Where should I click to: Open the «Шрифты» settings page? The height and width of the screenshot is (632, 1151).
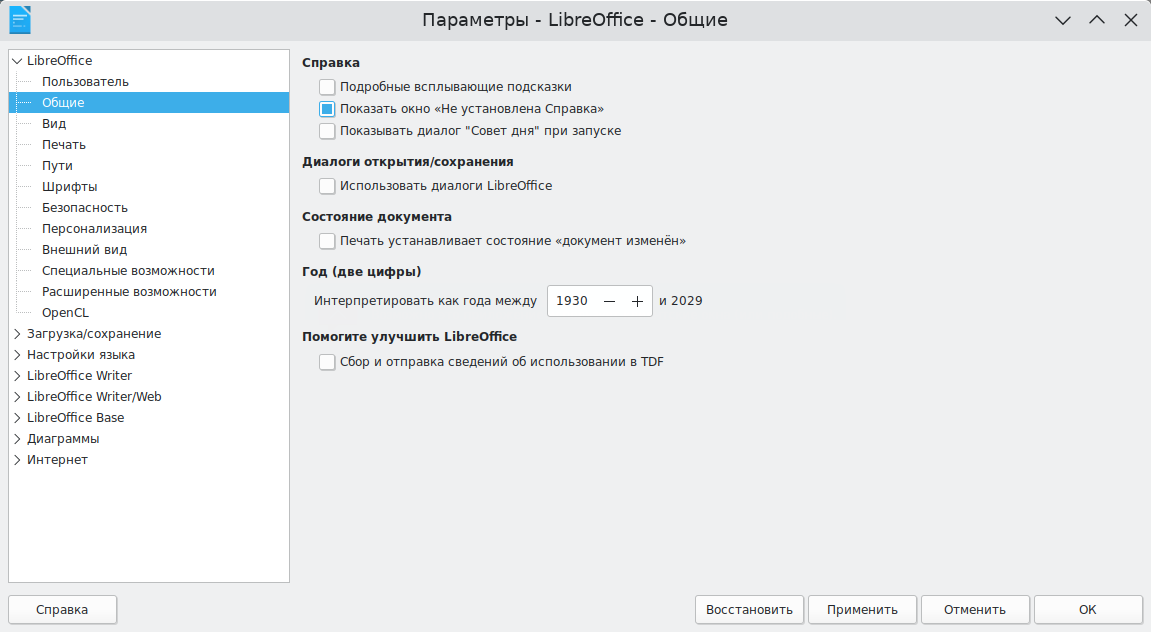69,186
